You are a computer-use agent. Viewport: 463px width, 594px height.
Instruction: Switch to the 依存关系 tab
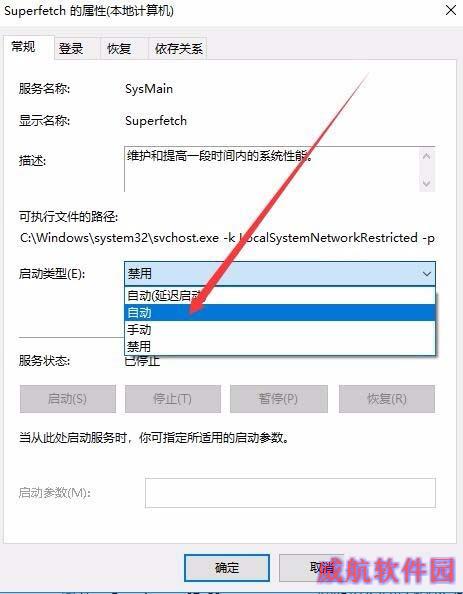[178, 48]
